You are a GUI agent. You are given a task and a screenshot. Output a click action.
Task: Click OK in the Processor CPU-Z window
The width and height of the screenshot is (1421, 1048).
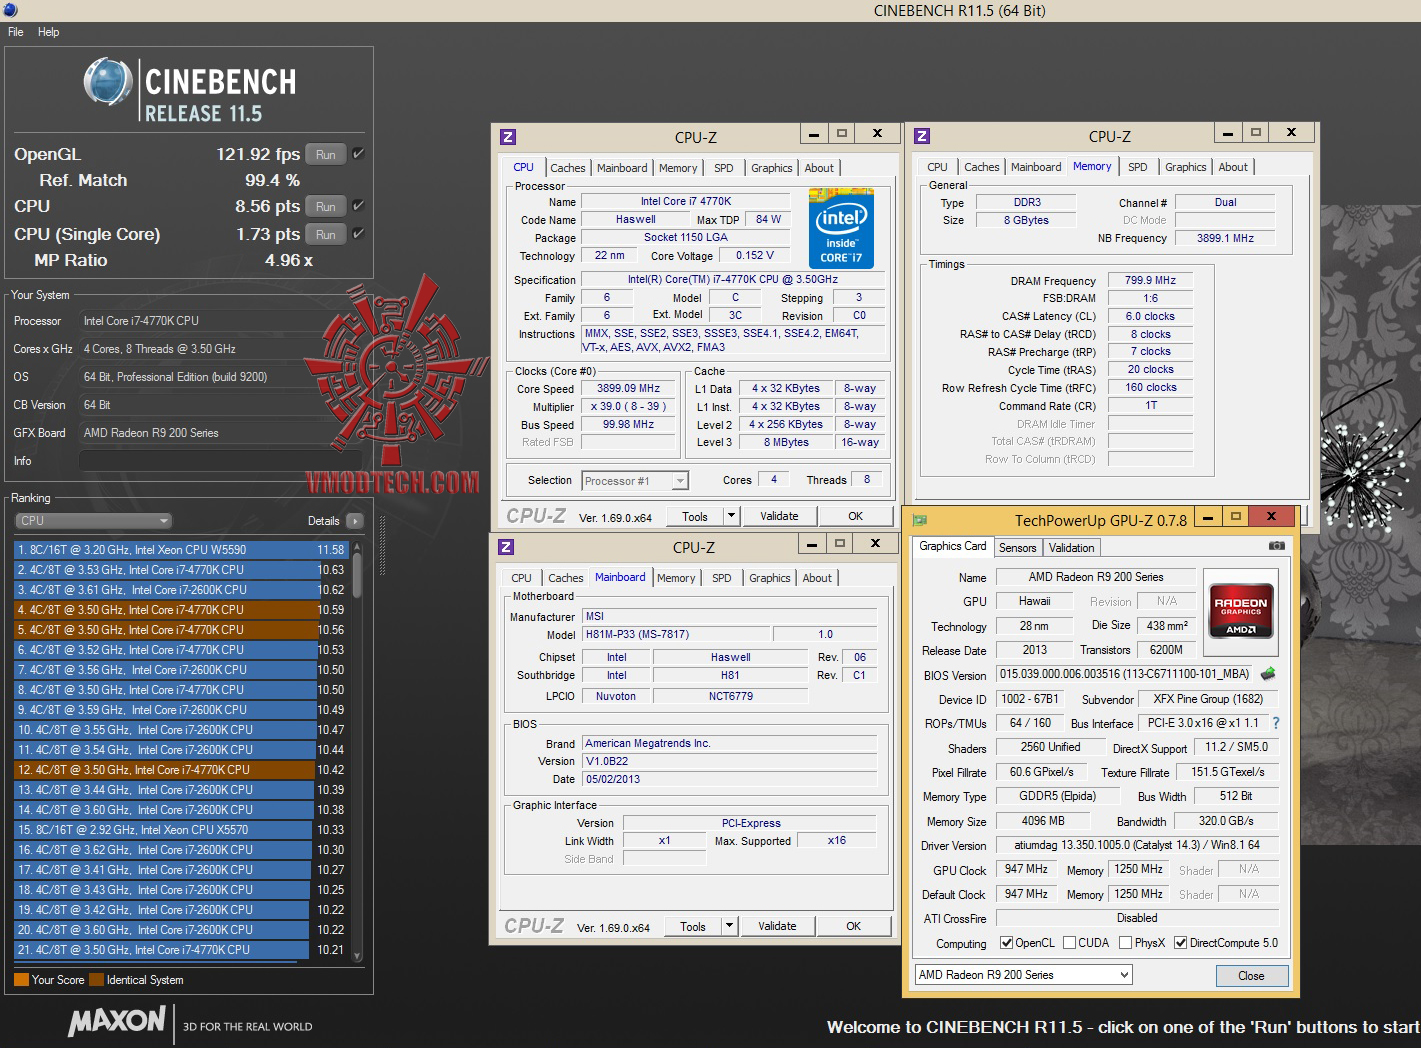855,516
